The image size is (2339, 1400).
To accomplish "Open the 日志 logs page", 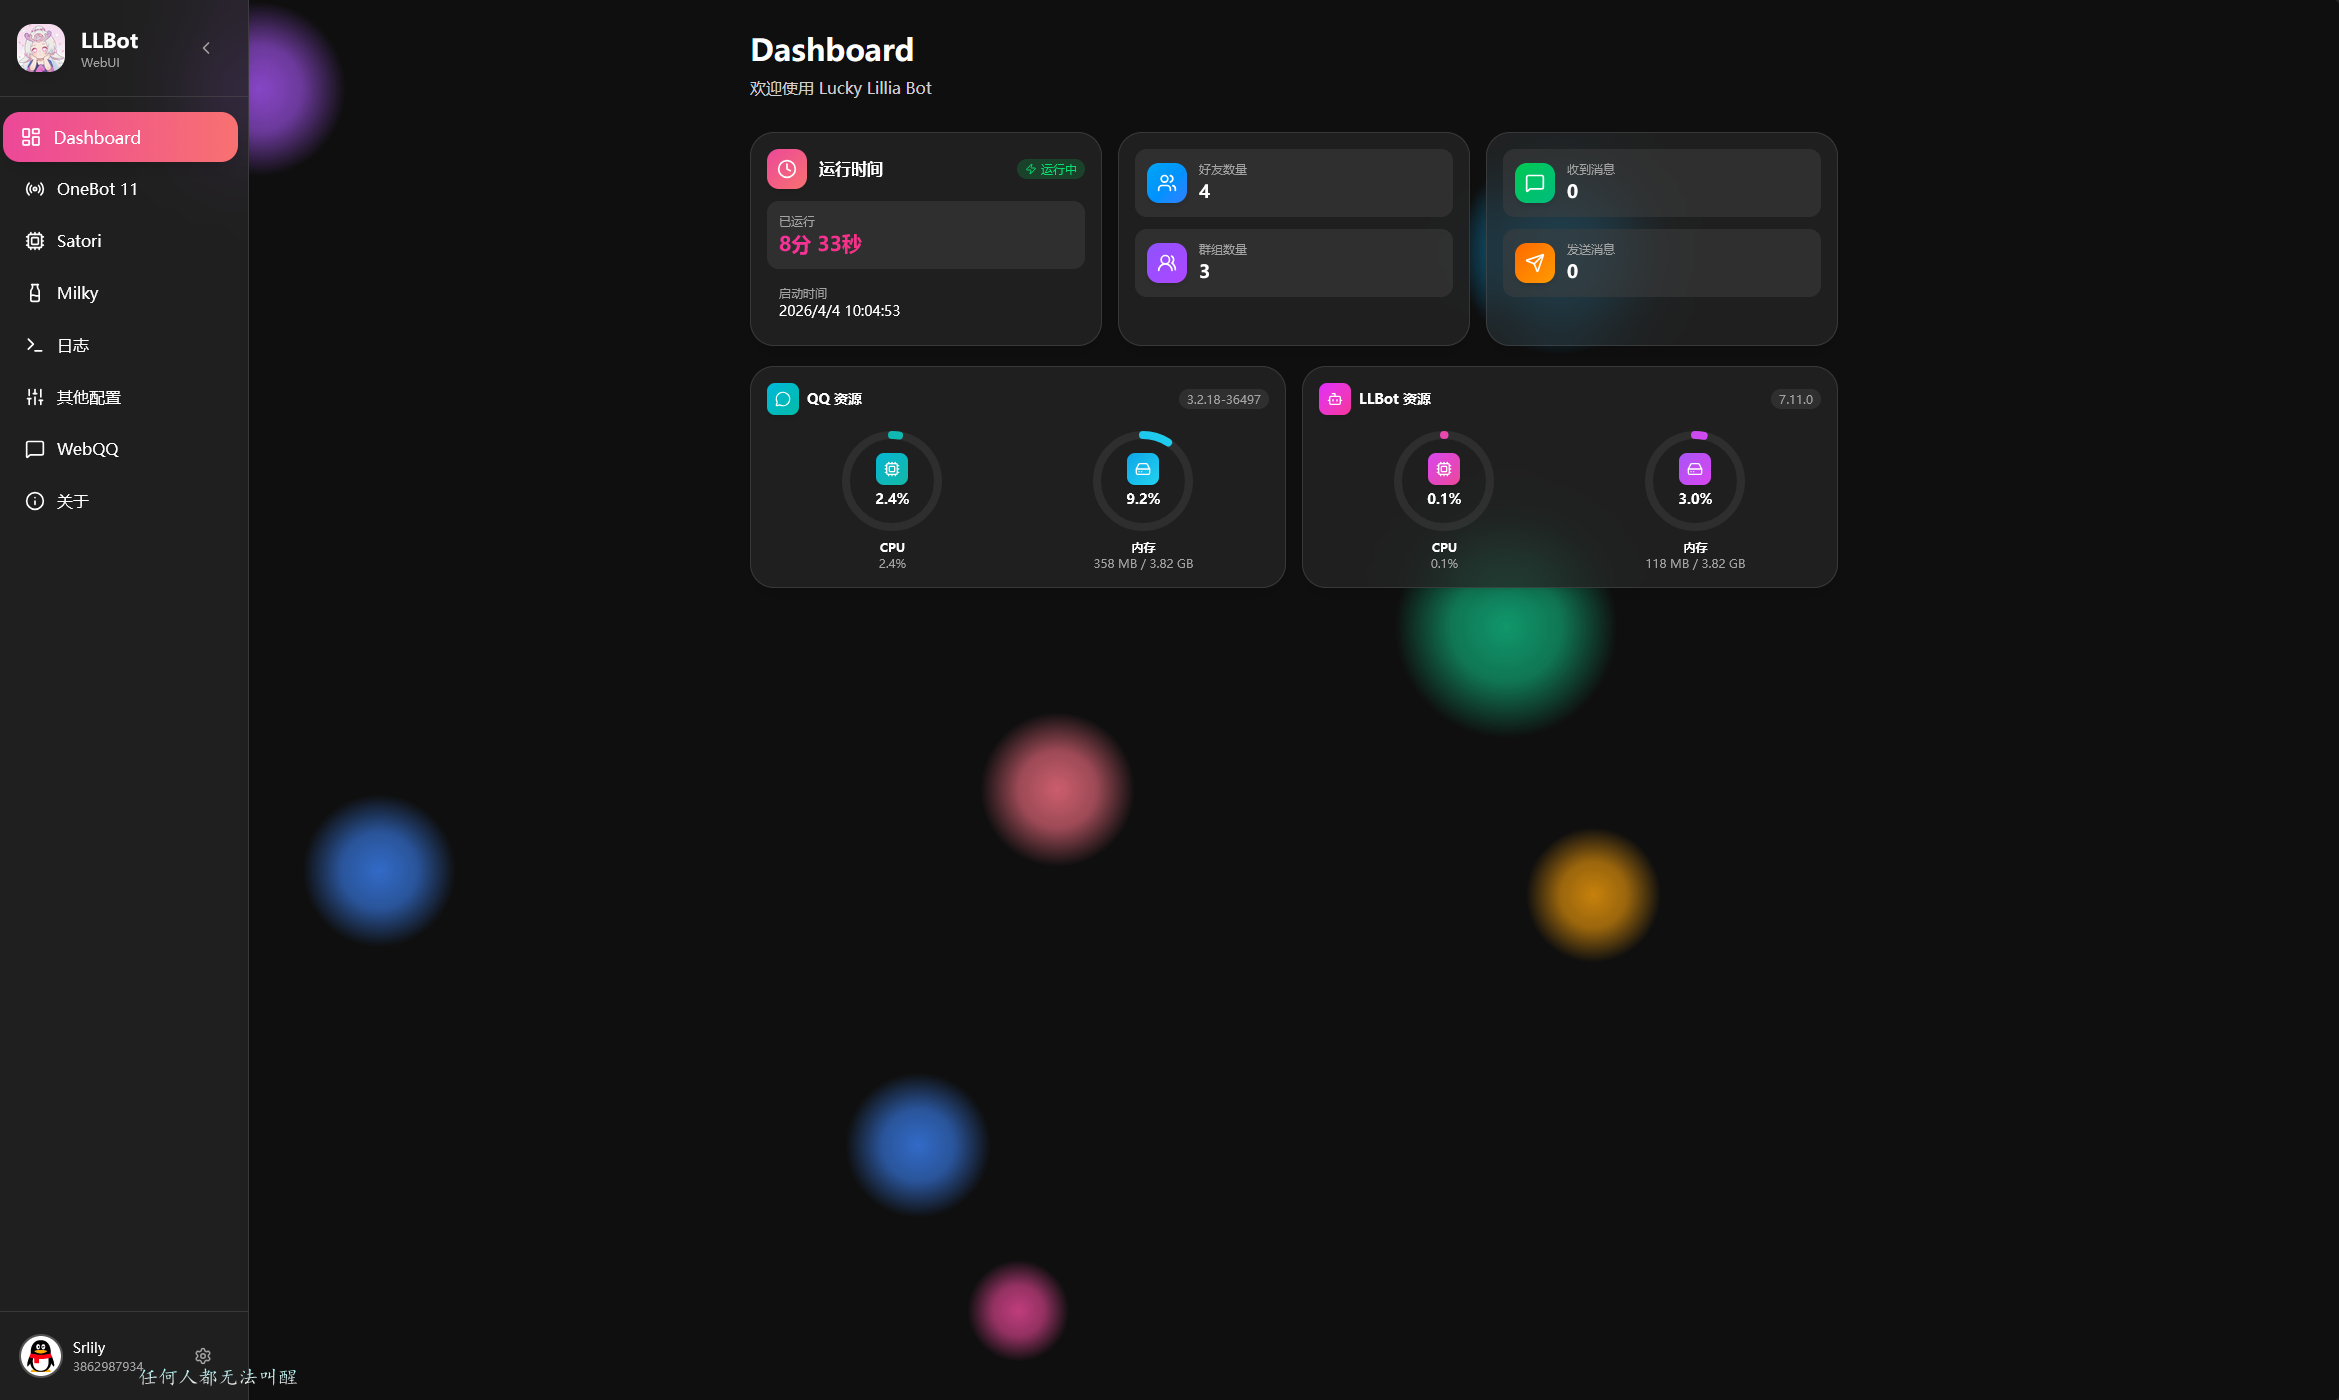I will pos(72,345).
